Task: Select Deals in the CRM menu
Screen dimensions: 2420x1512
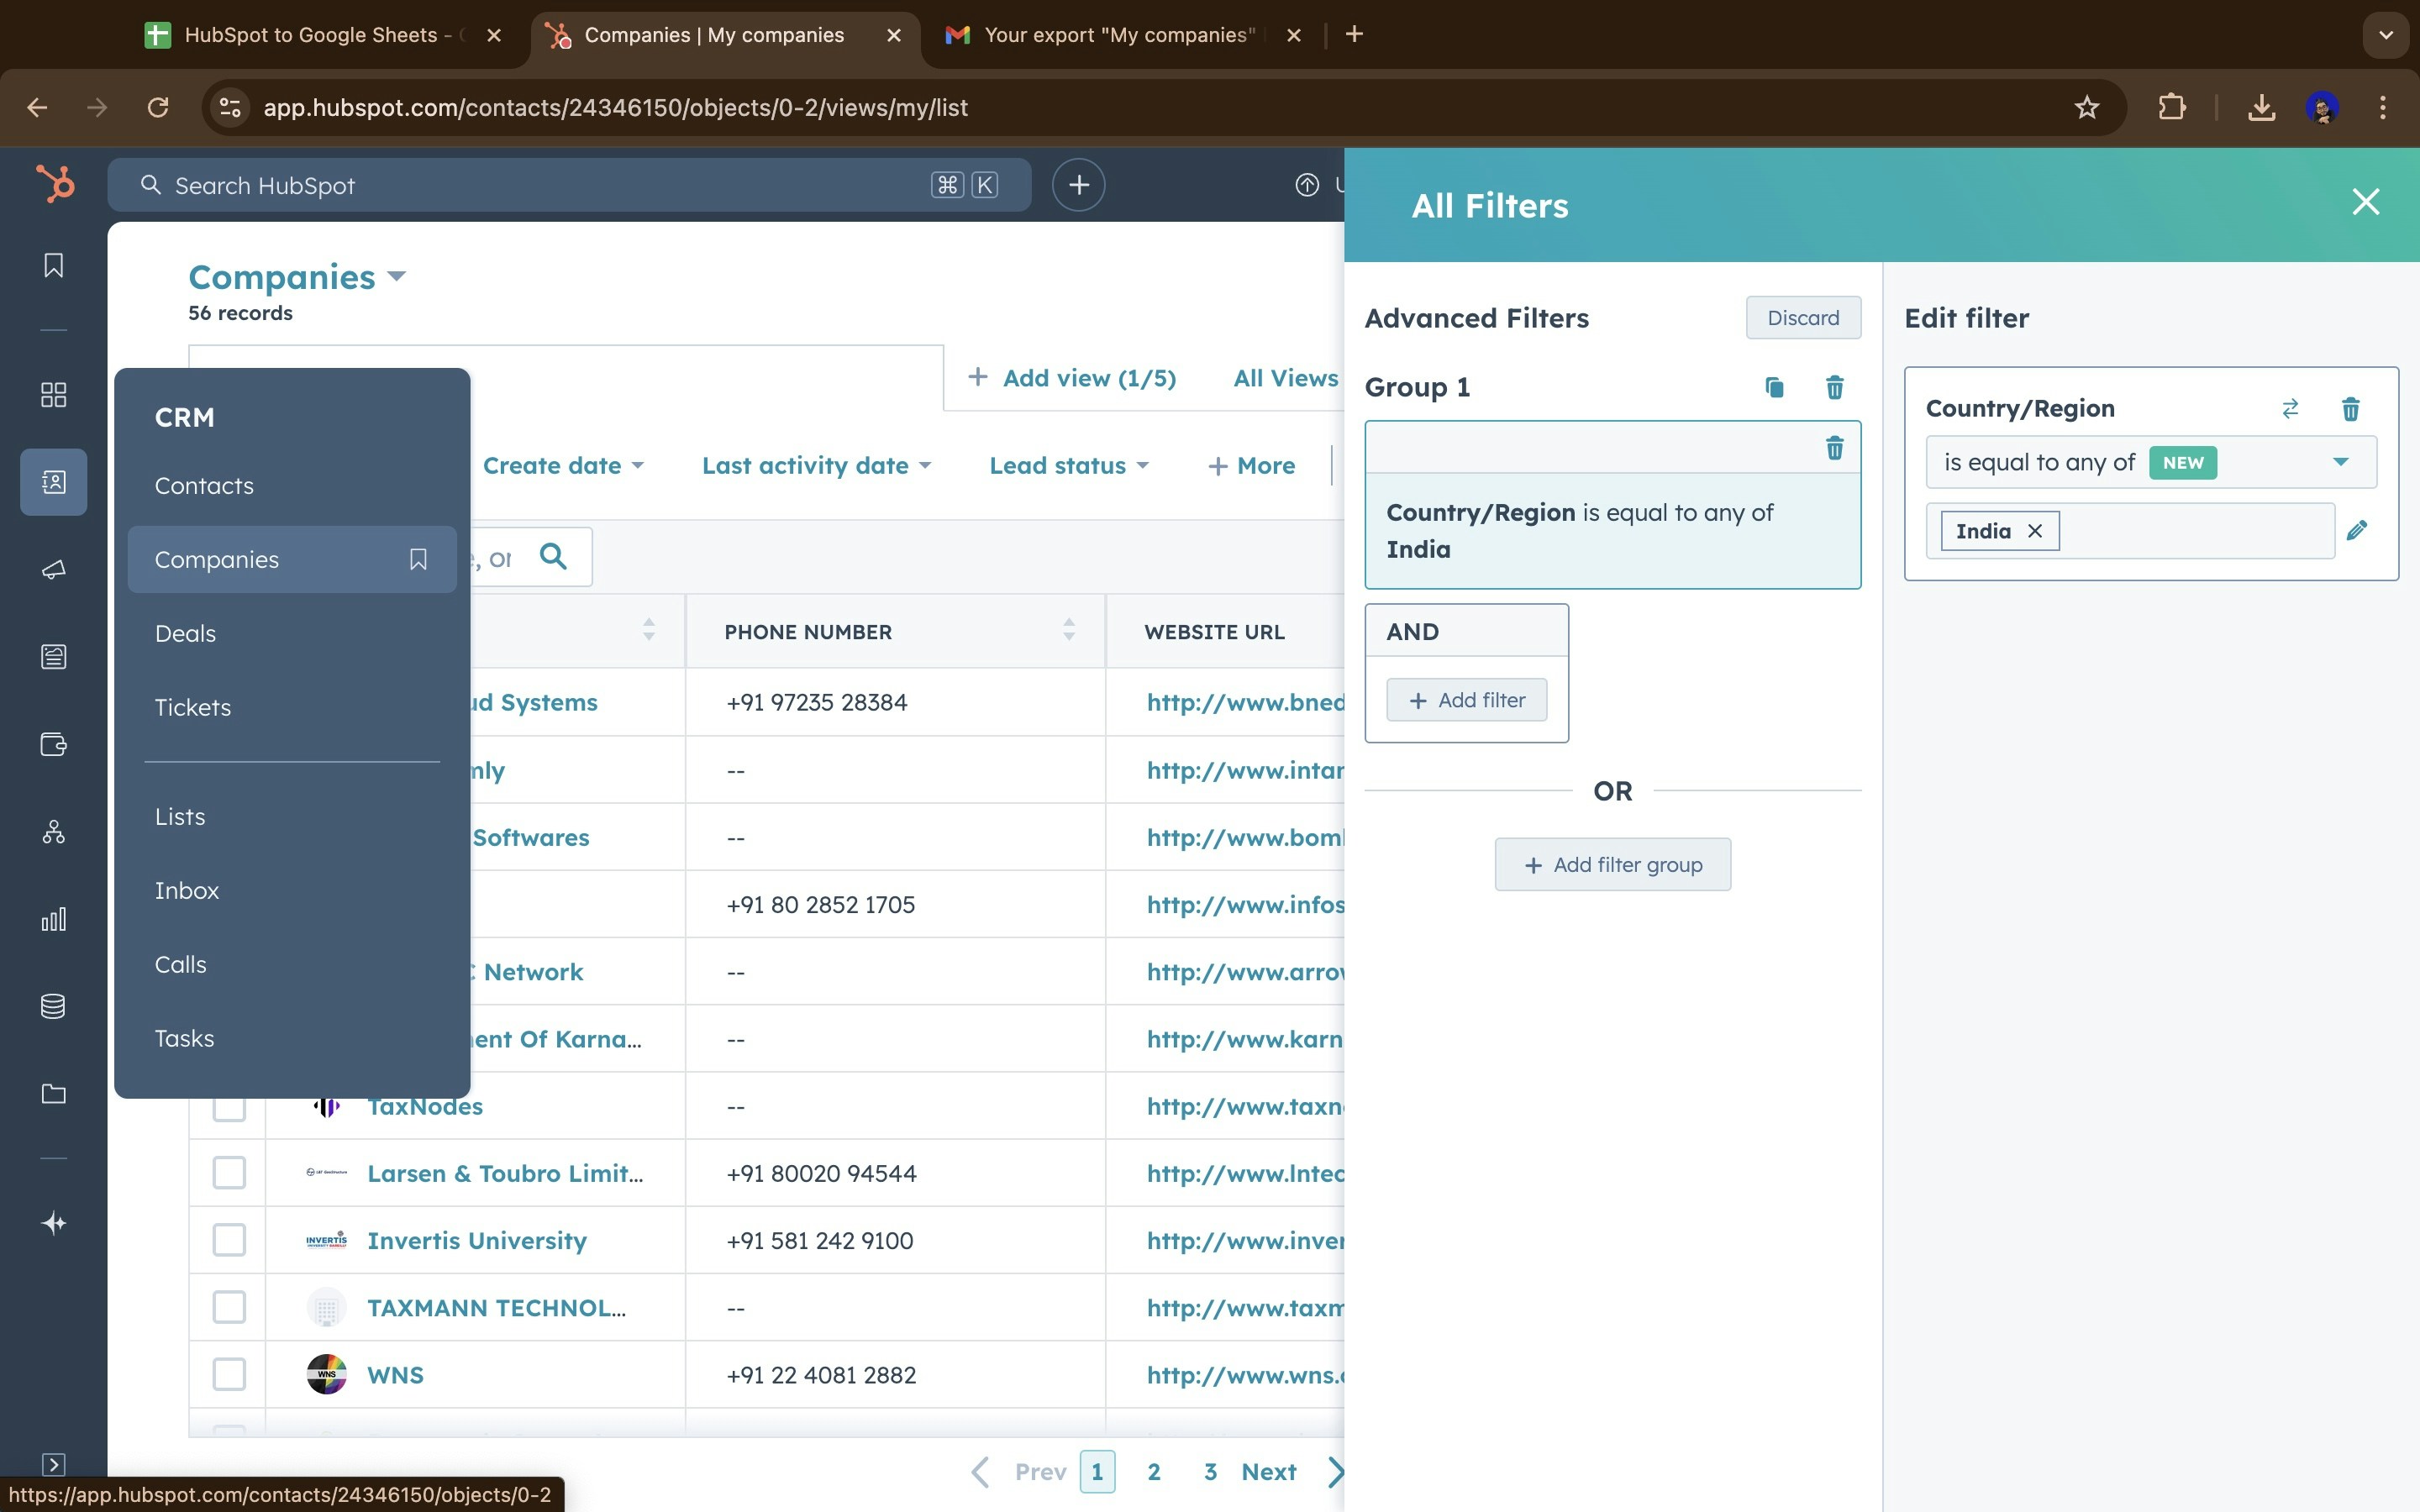Action: click(x=185, y=633)
